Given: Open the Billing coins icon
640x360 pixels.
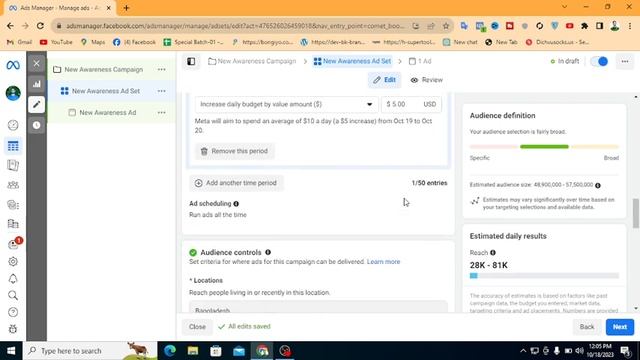Looking at the screenshot, I should [x=13, y=204].
